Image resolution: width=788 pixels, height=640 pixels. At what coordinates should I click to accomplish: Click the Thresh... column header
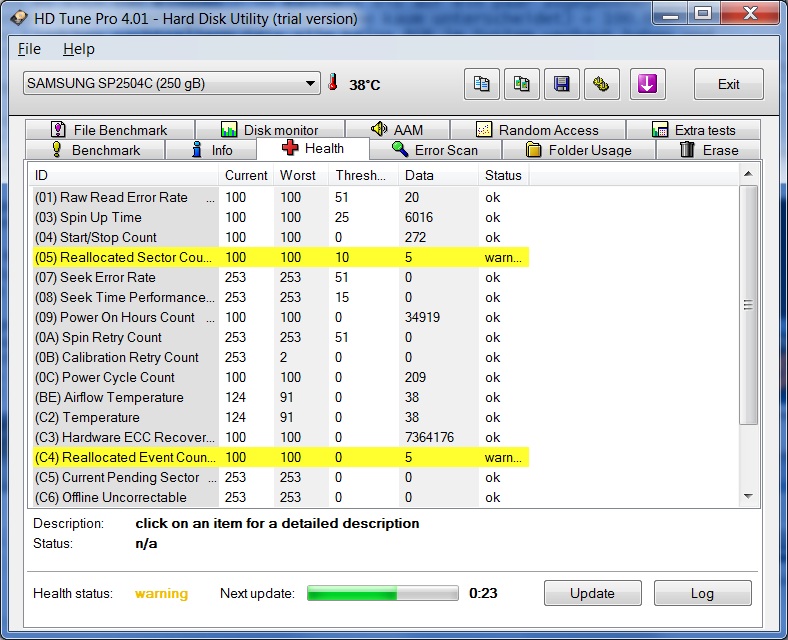[364, 175]
